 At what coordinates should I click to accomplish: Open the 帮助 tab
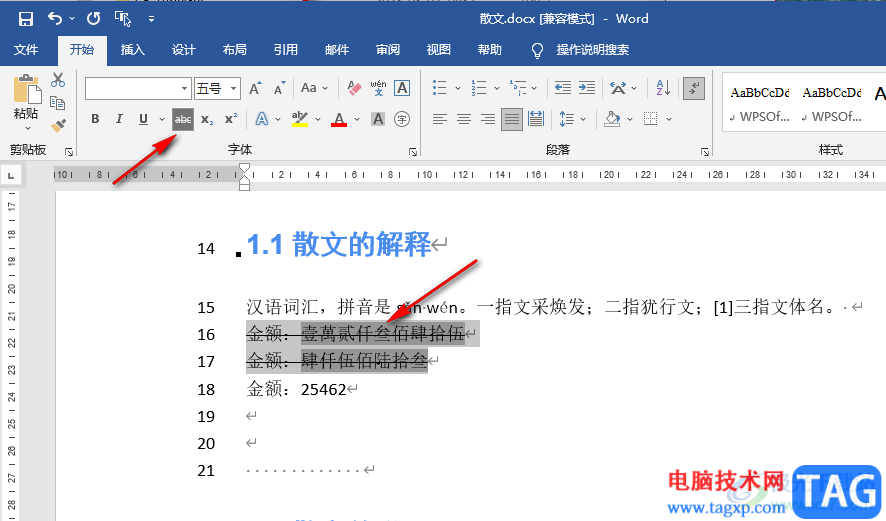489,50
